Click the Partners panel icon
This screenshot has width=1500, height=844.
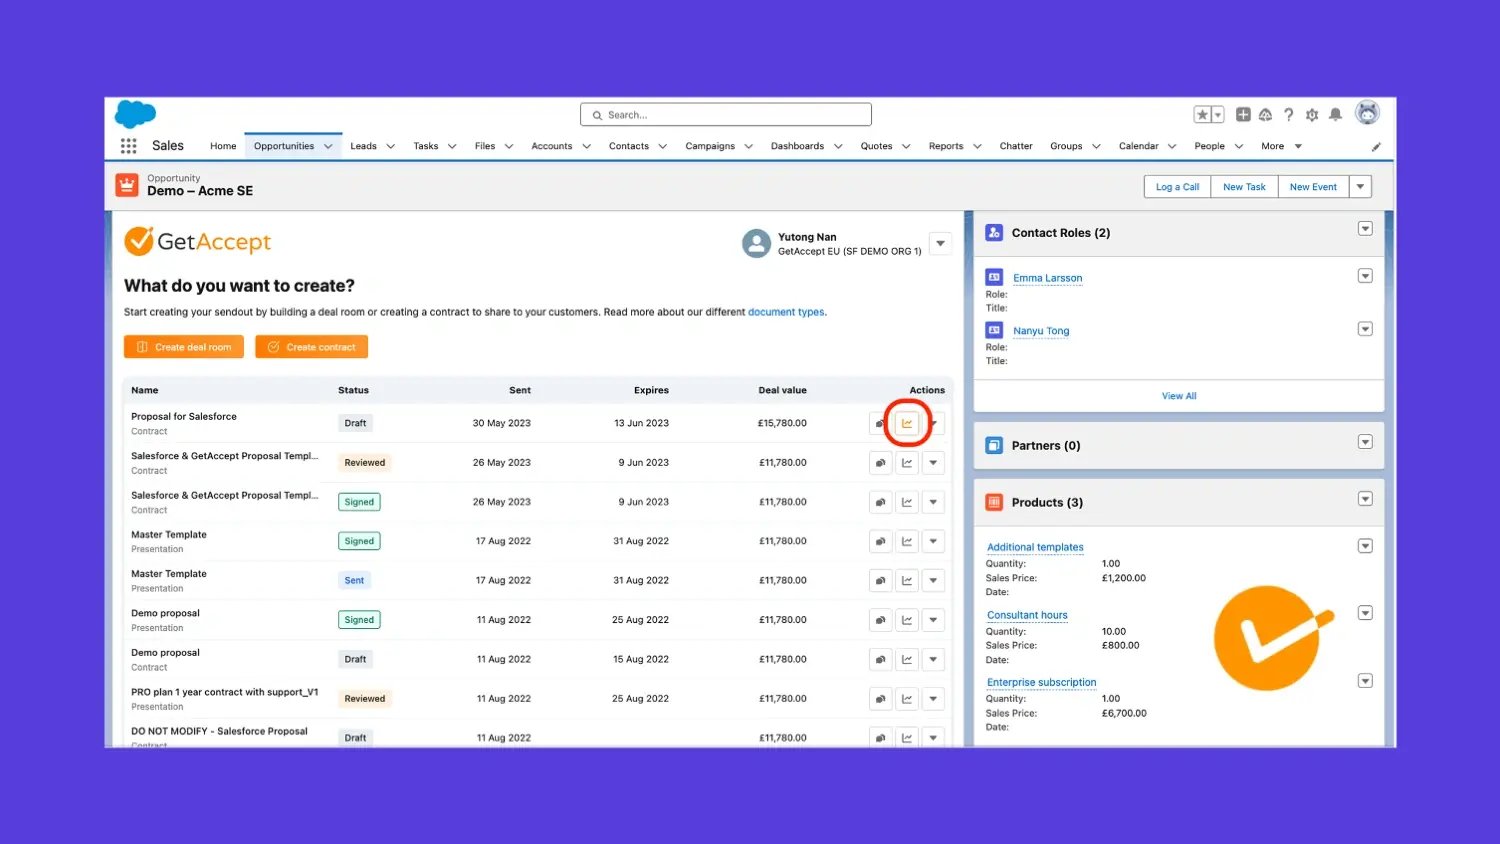(994, 446)
